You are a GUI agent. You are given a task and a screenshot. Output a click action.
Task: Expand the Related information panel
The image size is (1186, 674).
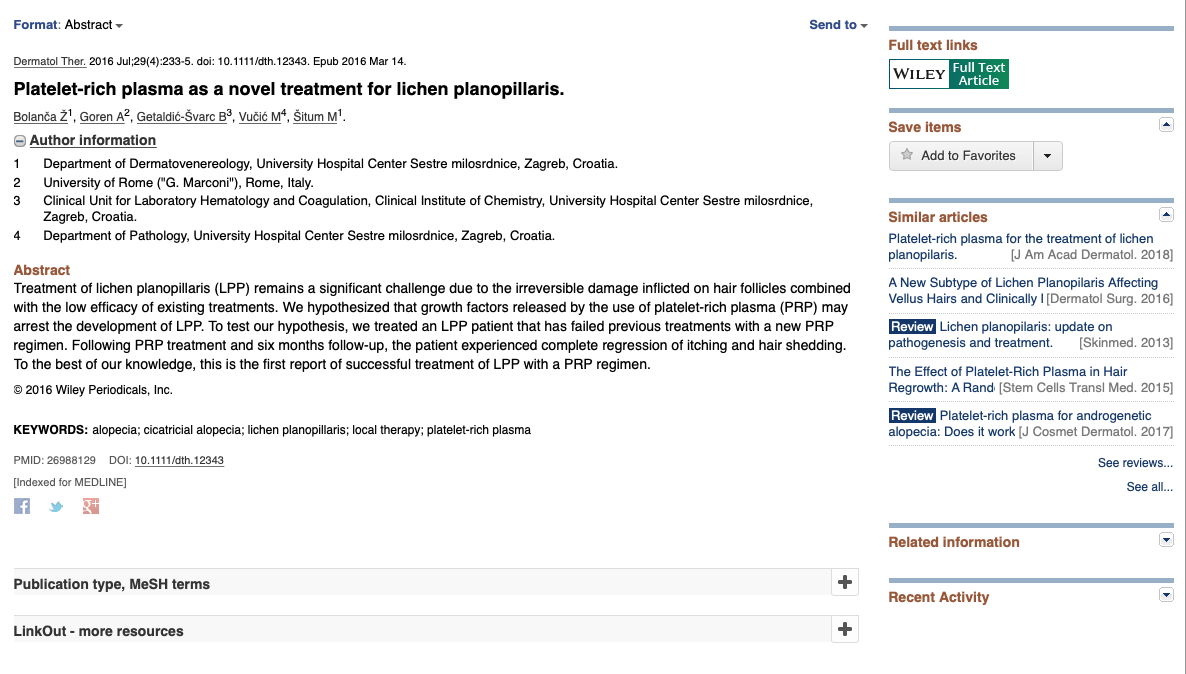pyautogui.click(x=1165, y=540)
